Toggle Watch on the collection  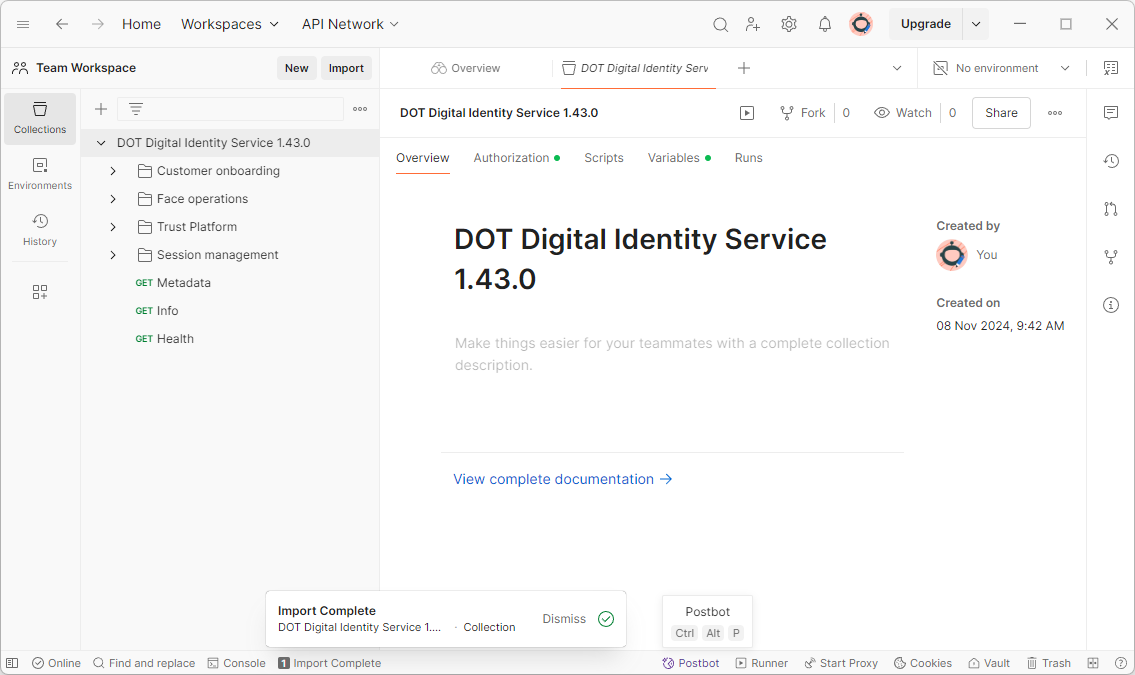click(903, 113)
